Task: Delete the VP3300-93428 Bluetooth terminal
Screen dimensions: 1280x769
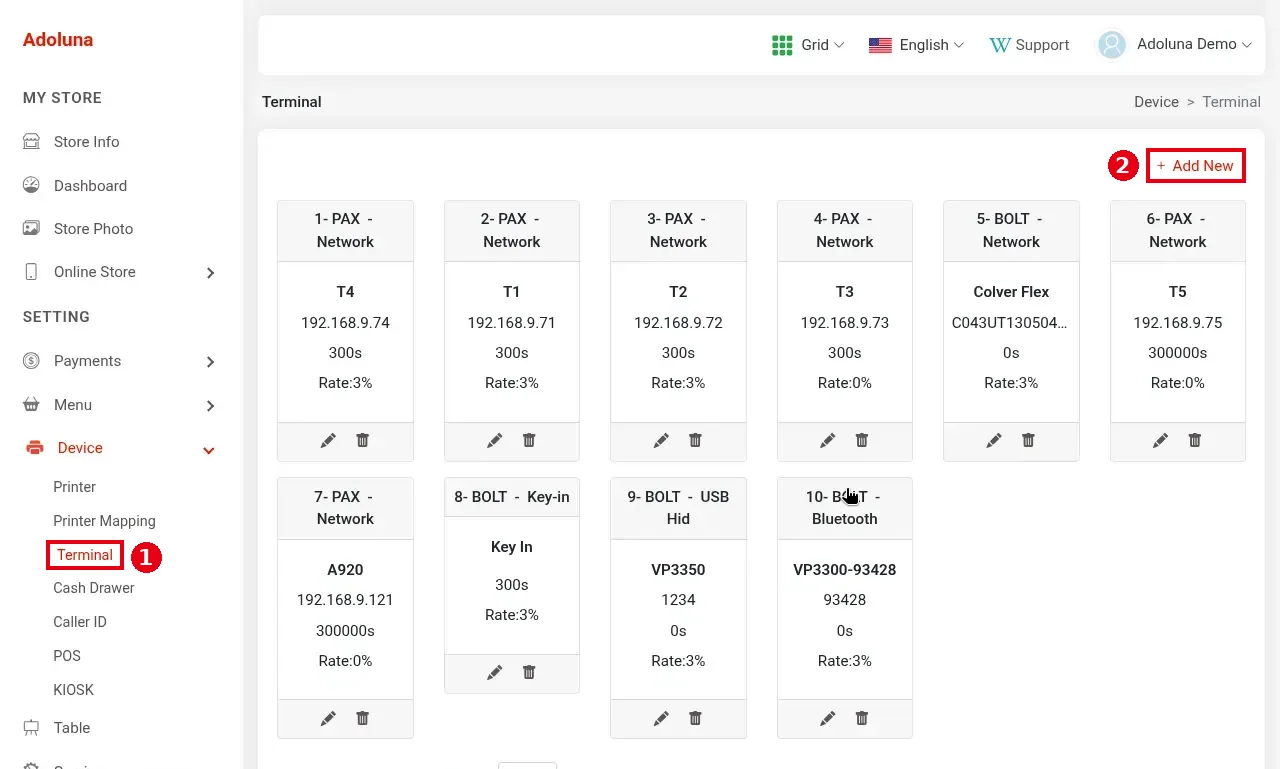Action: [x=862, y=718]
